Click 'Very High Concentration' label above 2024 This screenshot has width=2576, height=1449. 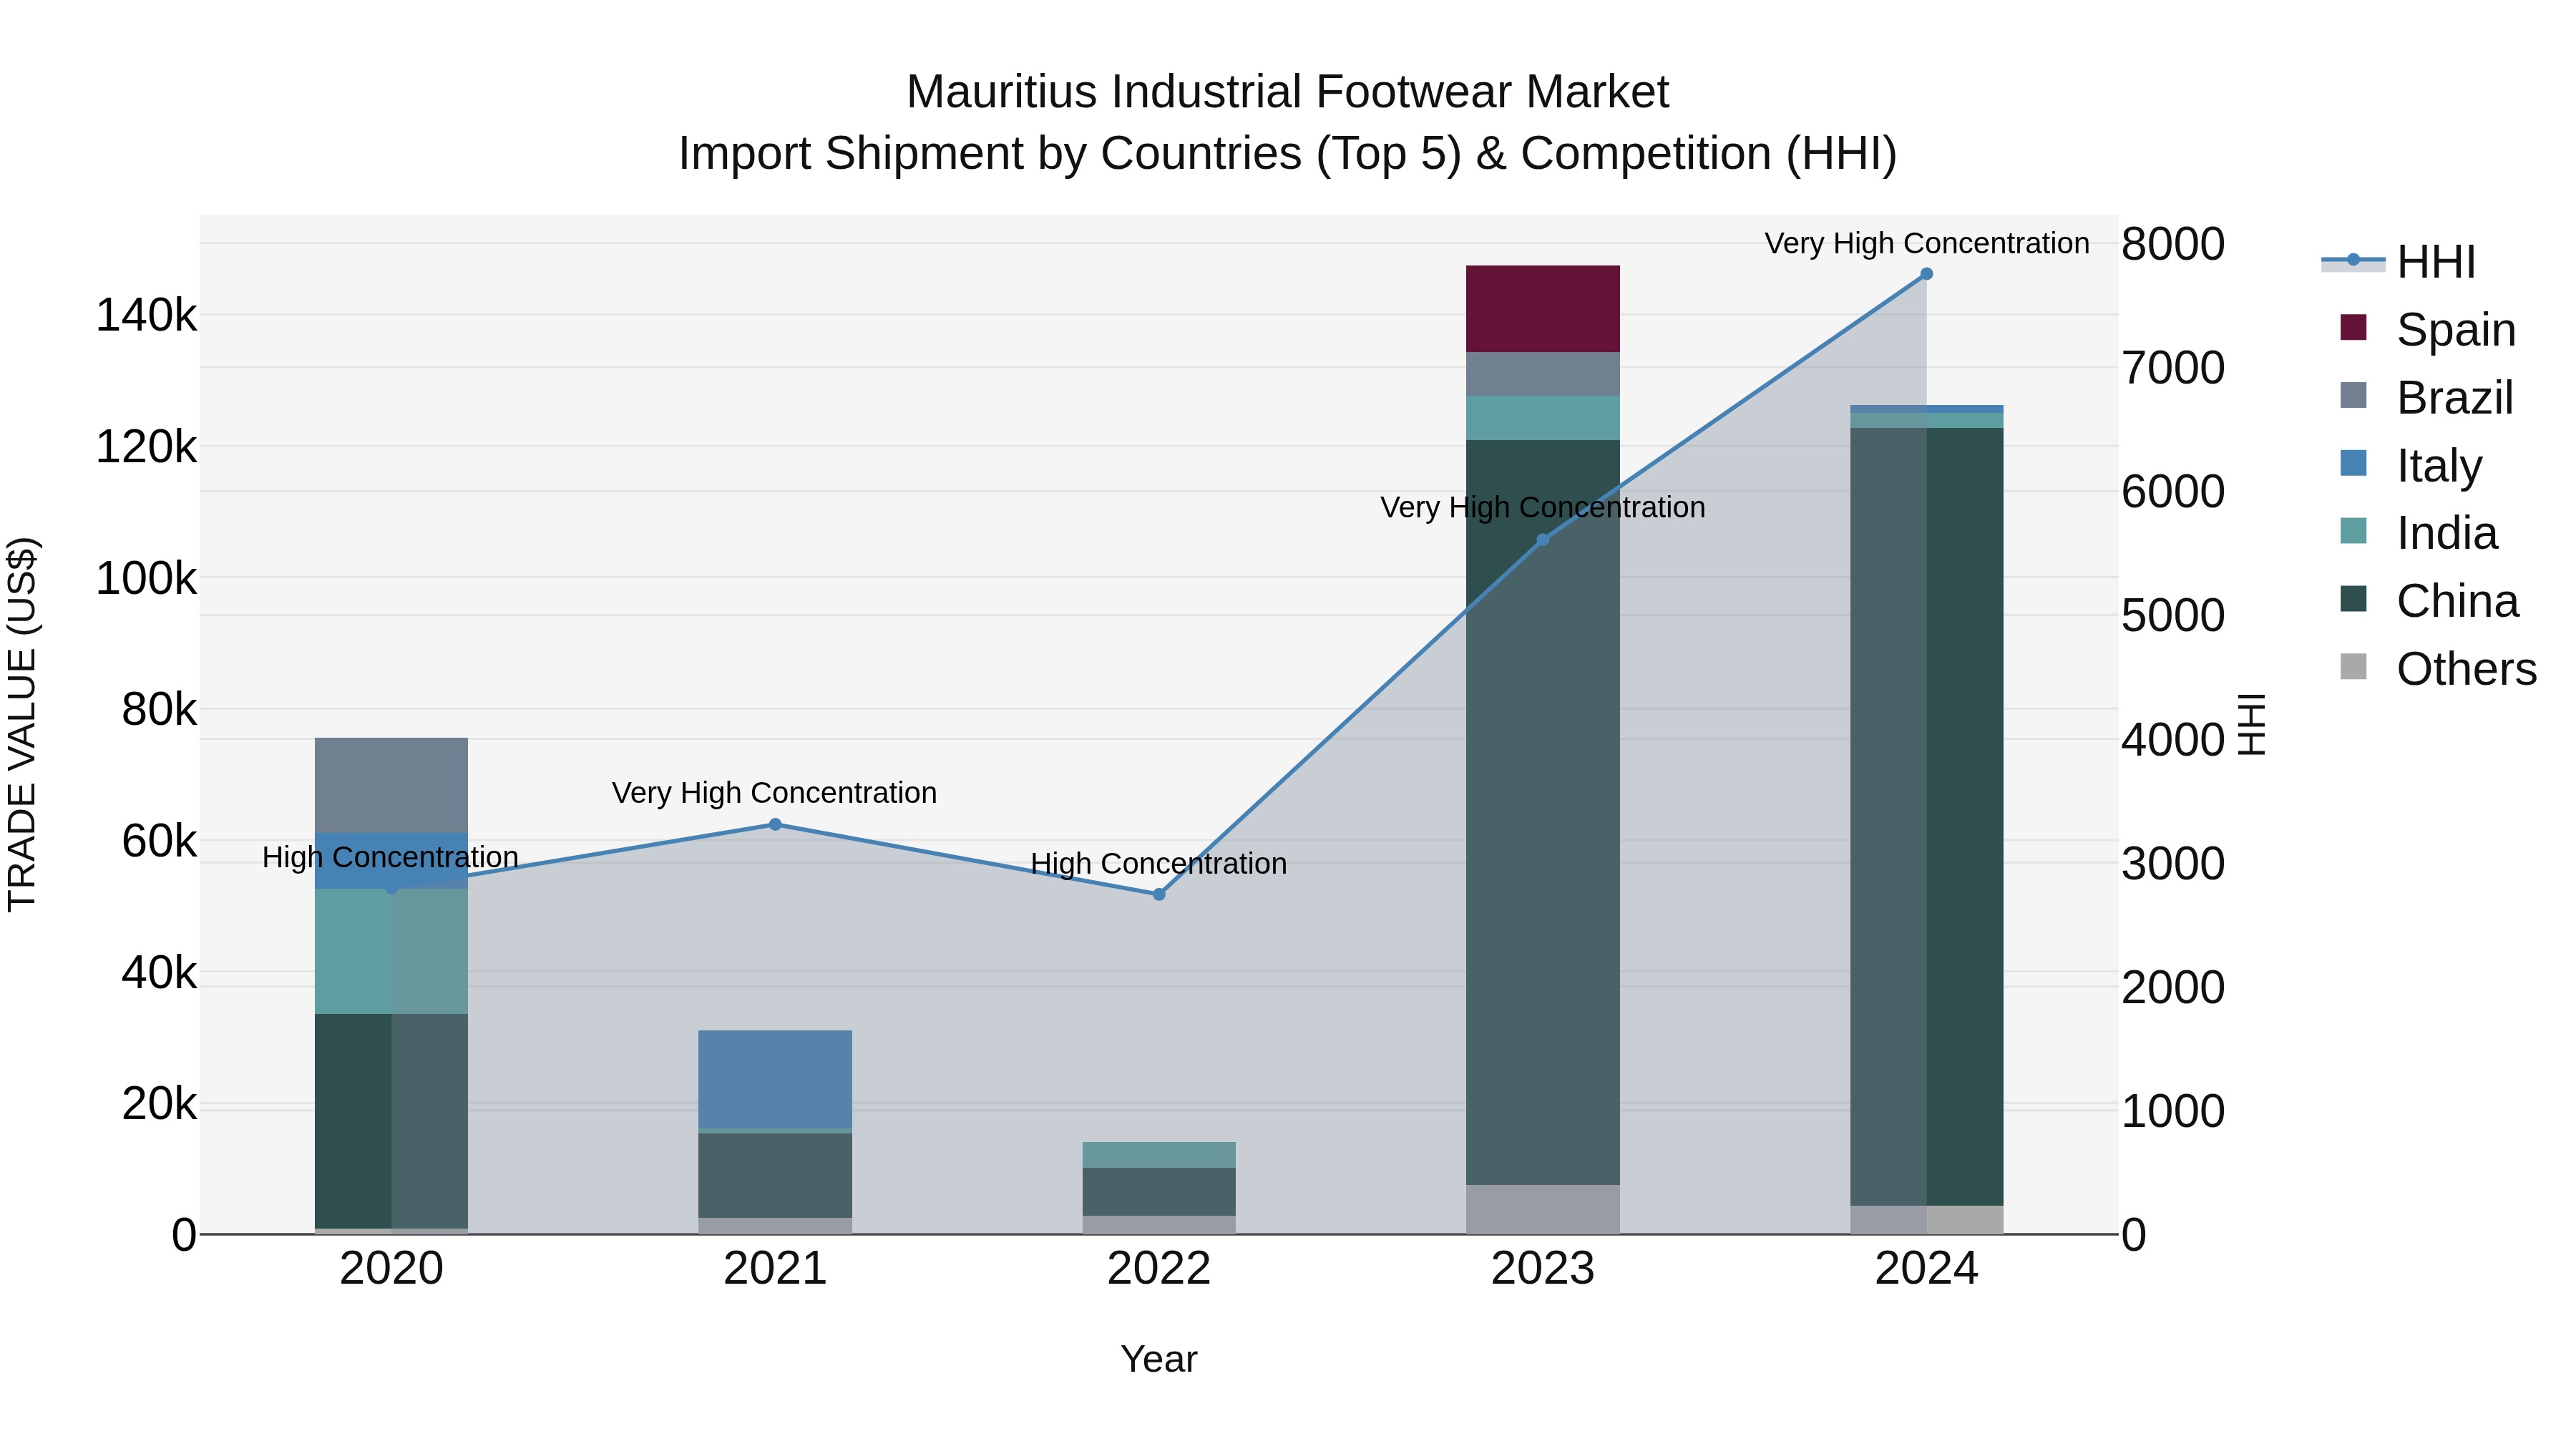pos(1926,243)
